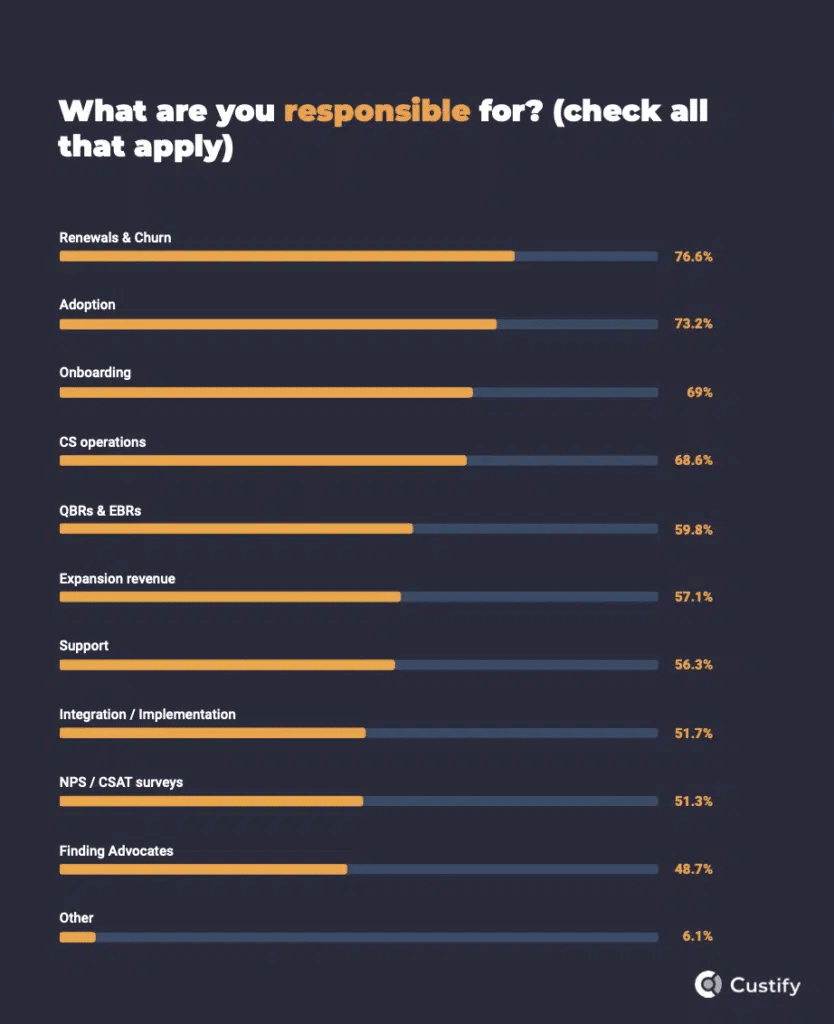Viewport: 834px width, 1024px height.
Task: Click the Onboarding label
Action: (x=95, y=373)
